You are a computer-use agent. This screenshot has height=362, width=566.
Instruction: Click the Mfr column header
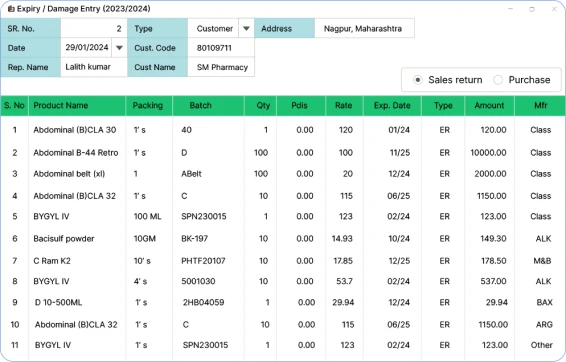click(540, 105)
